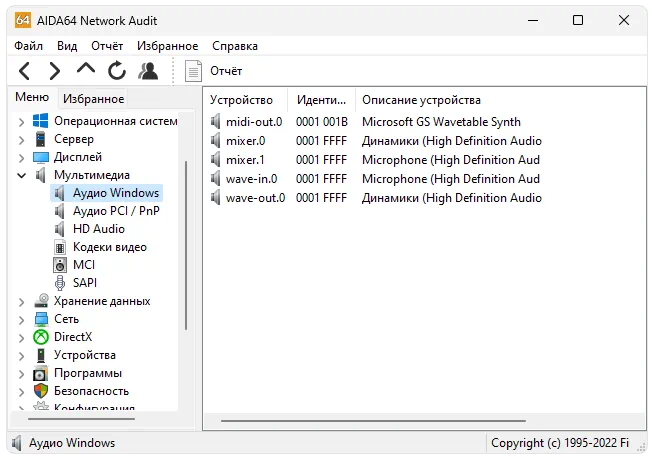Click the user silhouette toolbar icon
Image resolution: width=652 pixels, height=460 pixels.
pos(148,71)
